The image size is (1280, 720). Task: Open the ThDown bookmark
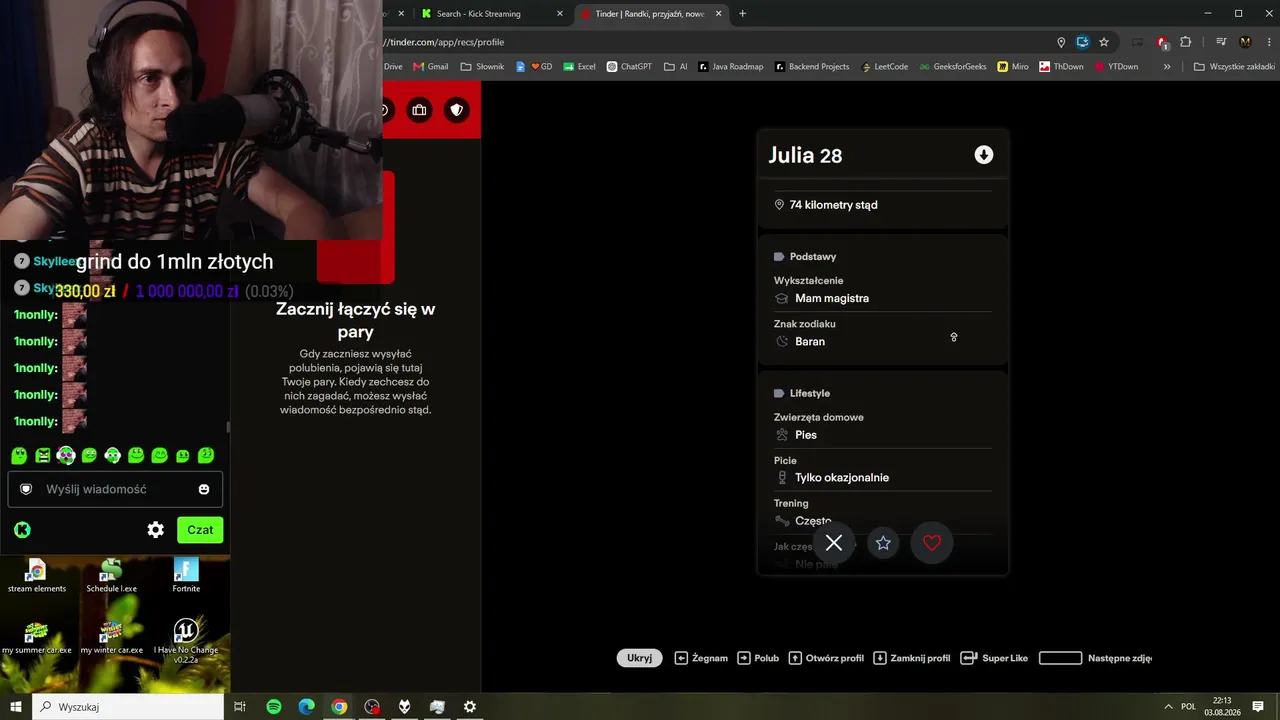[x=1062, y=67]
